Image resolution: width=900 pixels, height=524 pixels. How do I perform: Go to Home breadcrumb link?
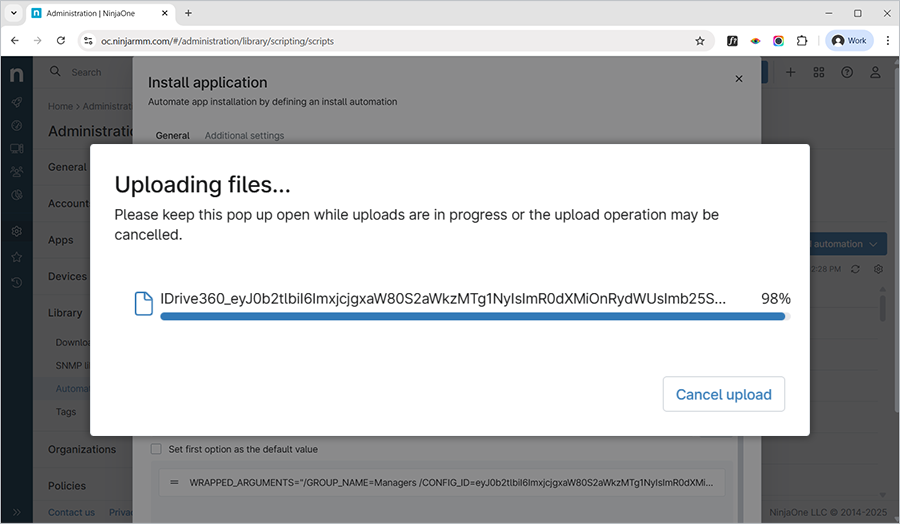point(60,106)
